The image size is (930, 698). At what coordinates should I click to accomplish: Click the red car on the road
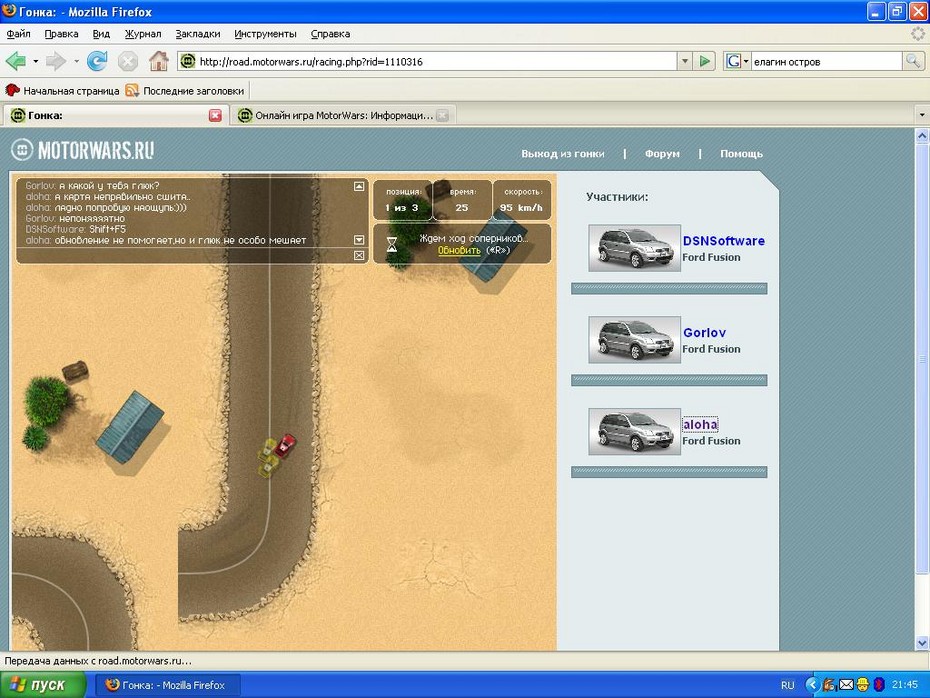(x=285, y=445)
